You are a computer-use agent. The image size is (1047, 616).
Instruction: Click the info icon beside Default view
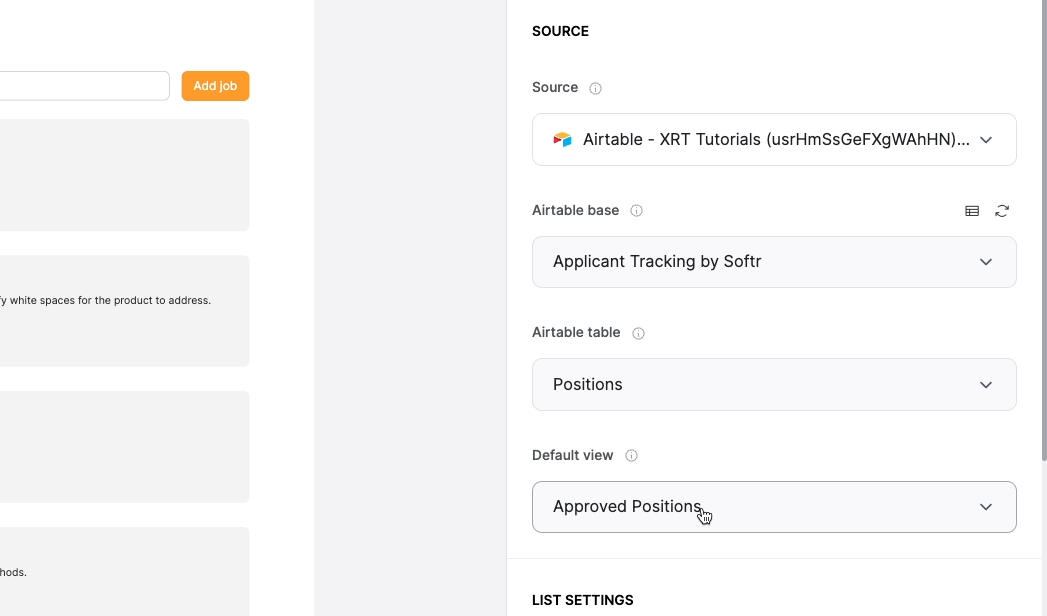(631, 456)
